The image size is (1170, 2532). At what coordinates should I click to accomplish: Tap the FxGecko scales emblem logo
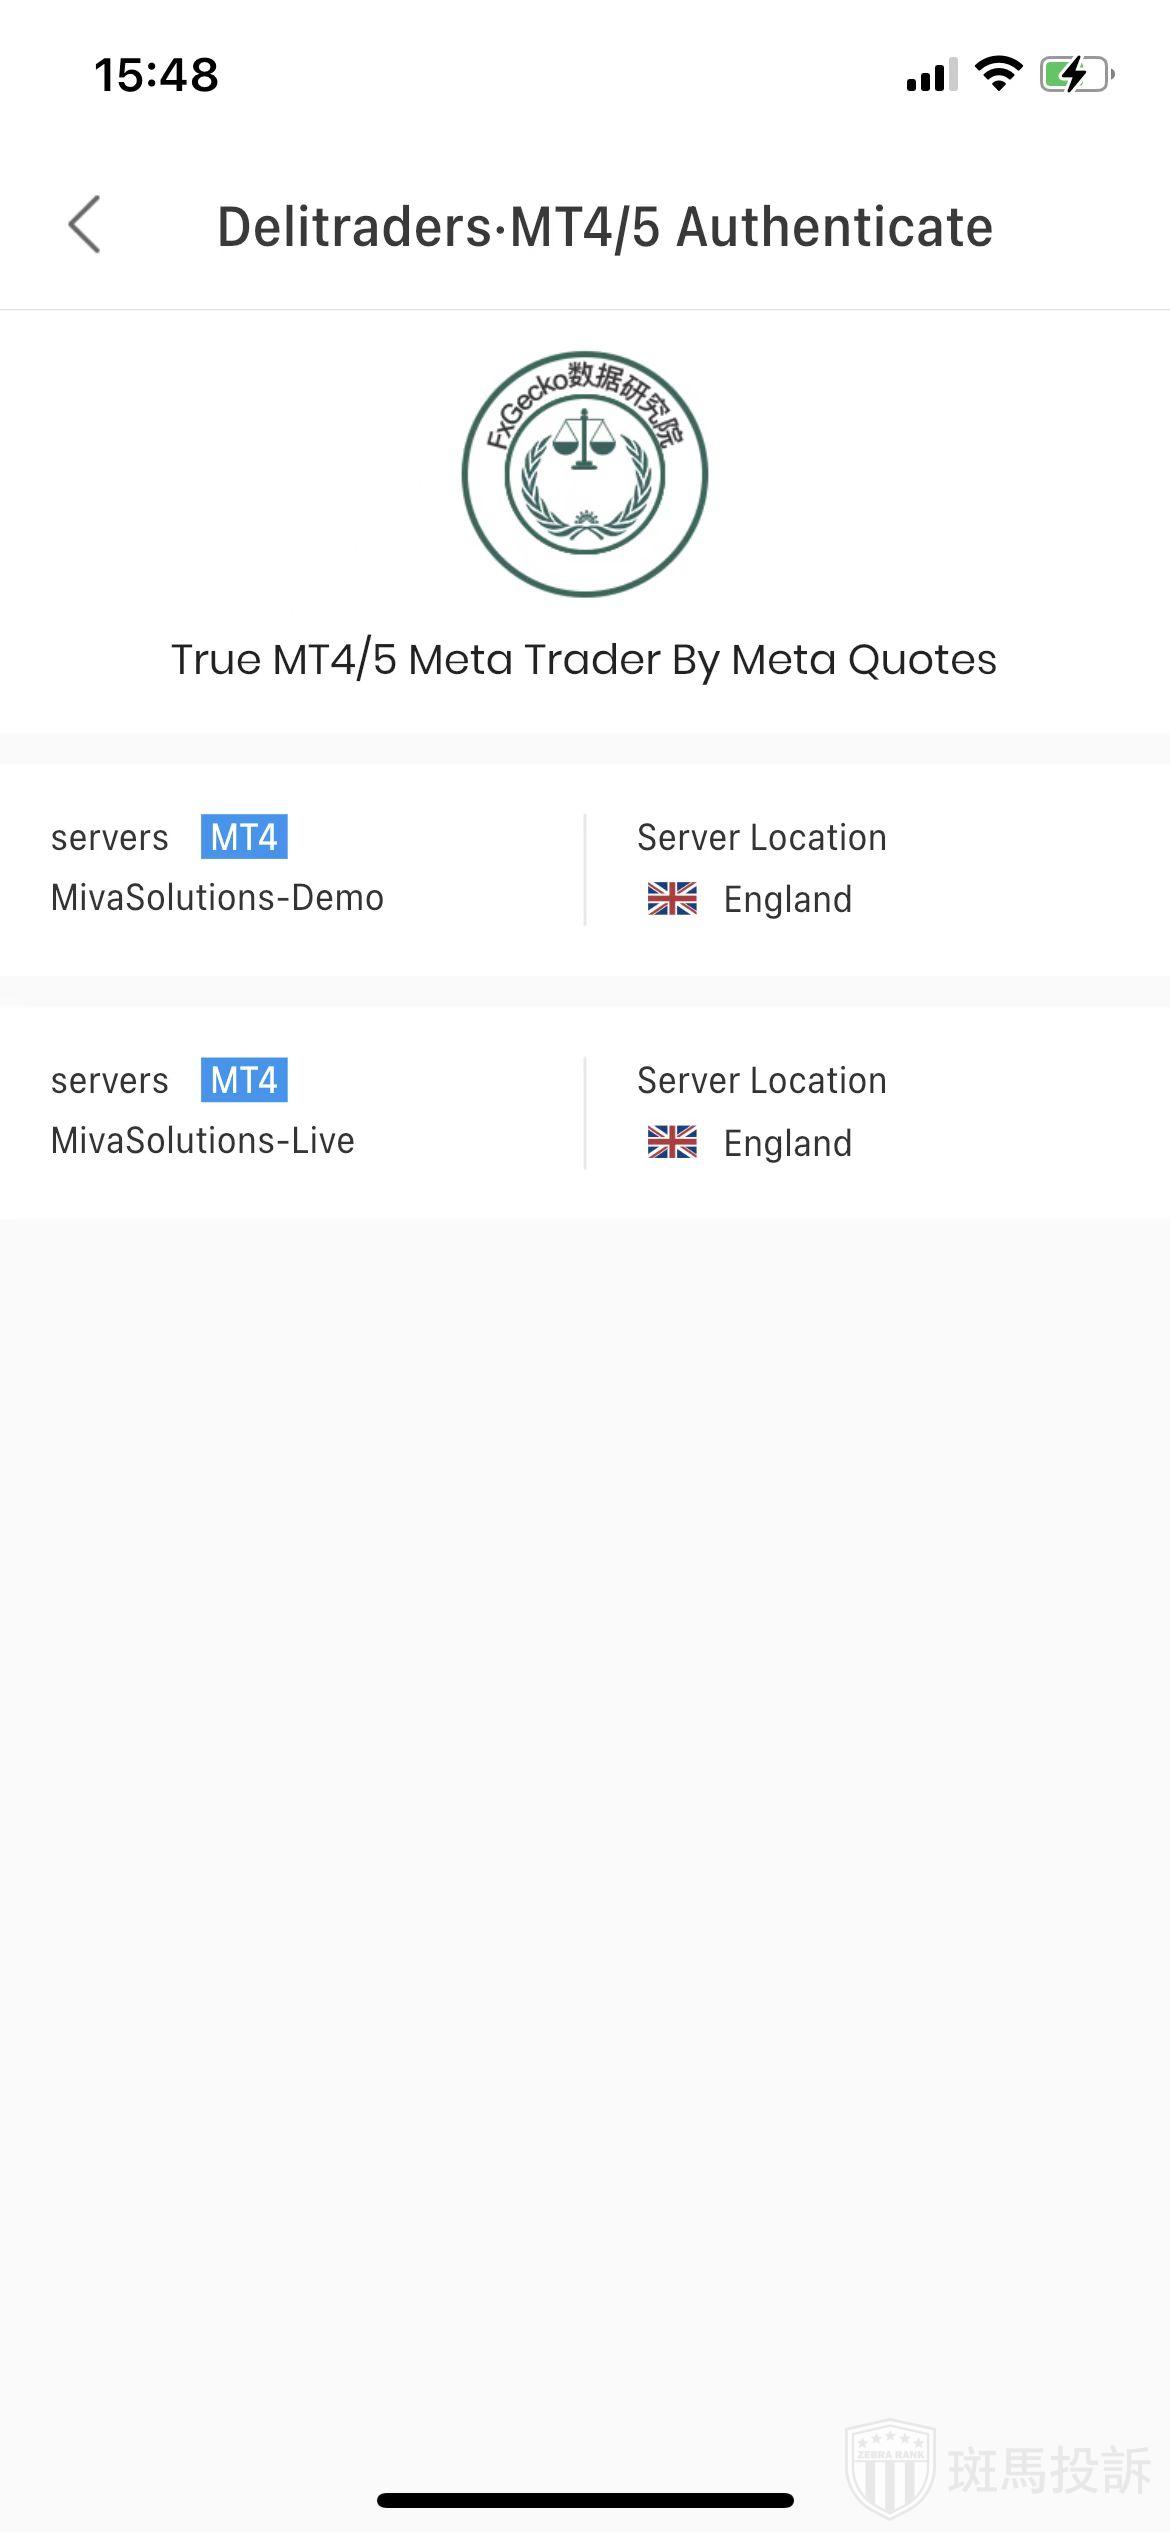click(x=585, y=473)
